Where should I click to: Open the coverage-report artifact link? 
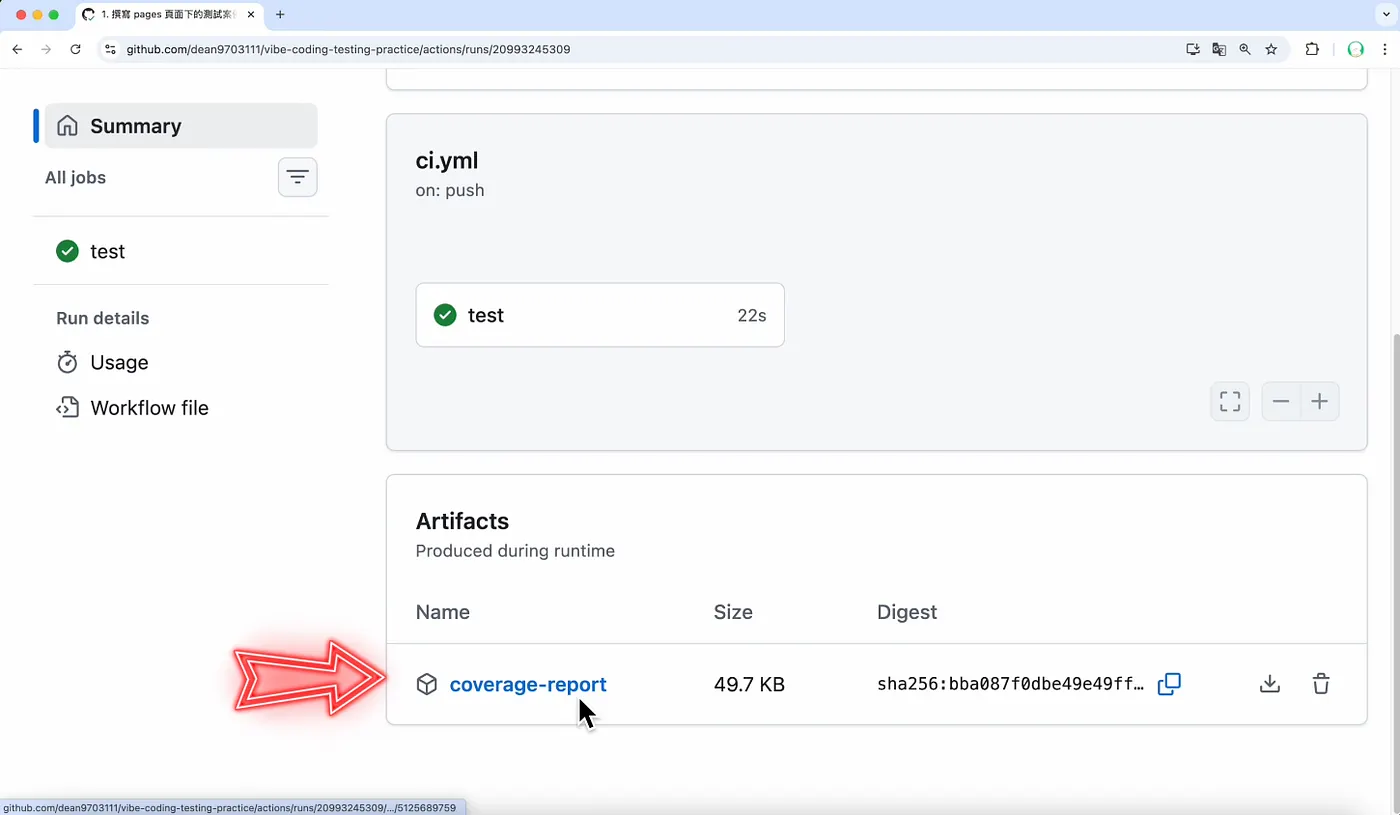(528, 684)
